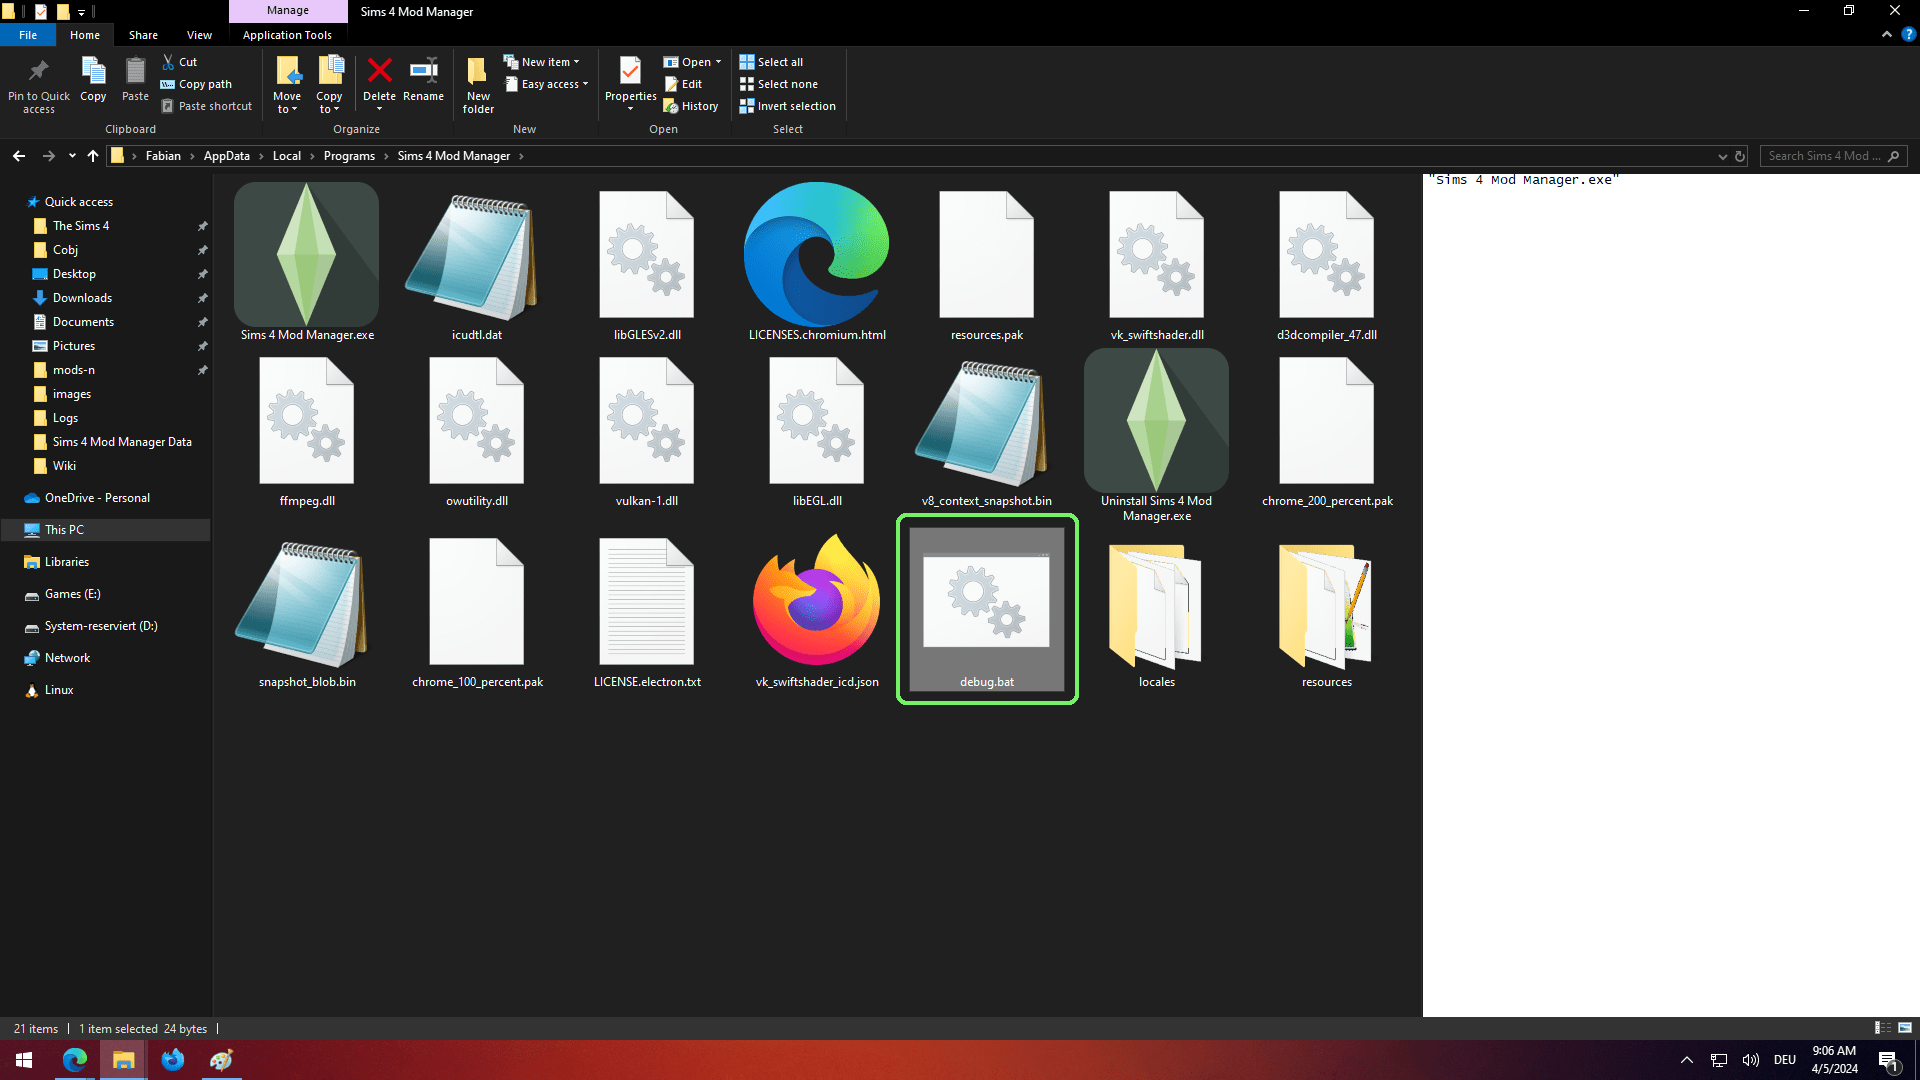This screenshot has width=1920, height=1080.
Task: Switch to large icons view in status bar
Action: pos(1904,1028)
